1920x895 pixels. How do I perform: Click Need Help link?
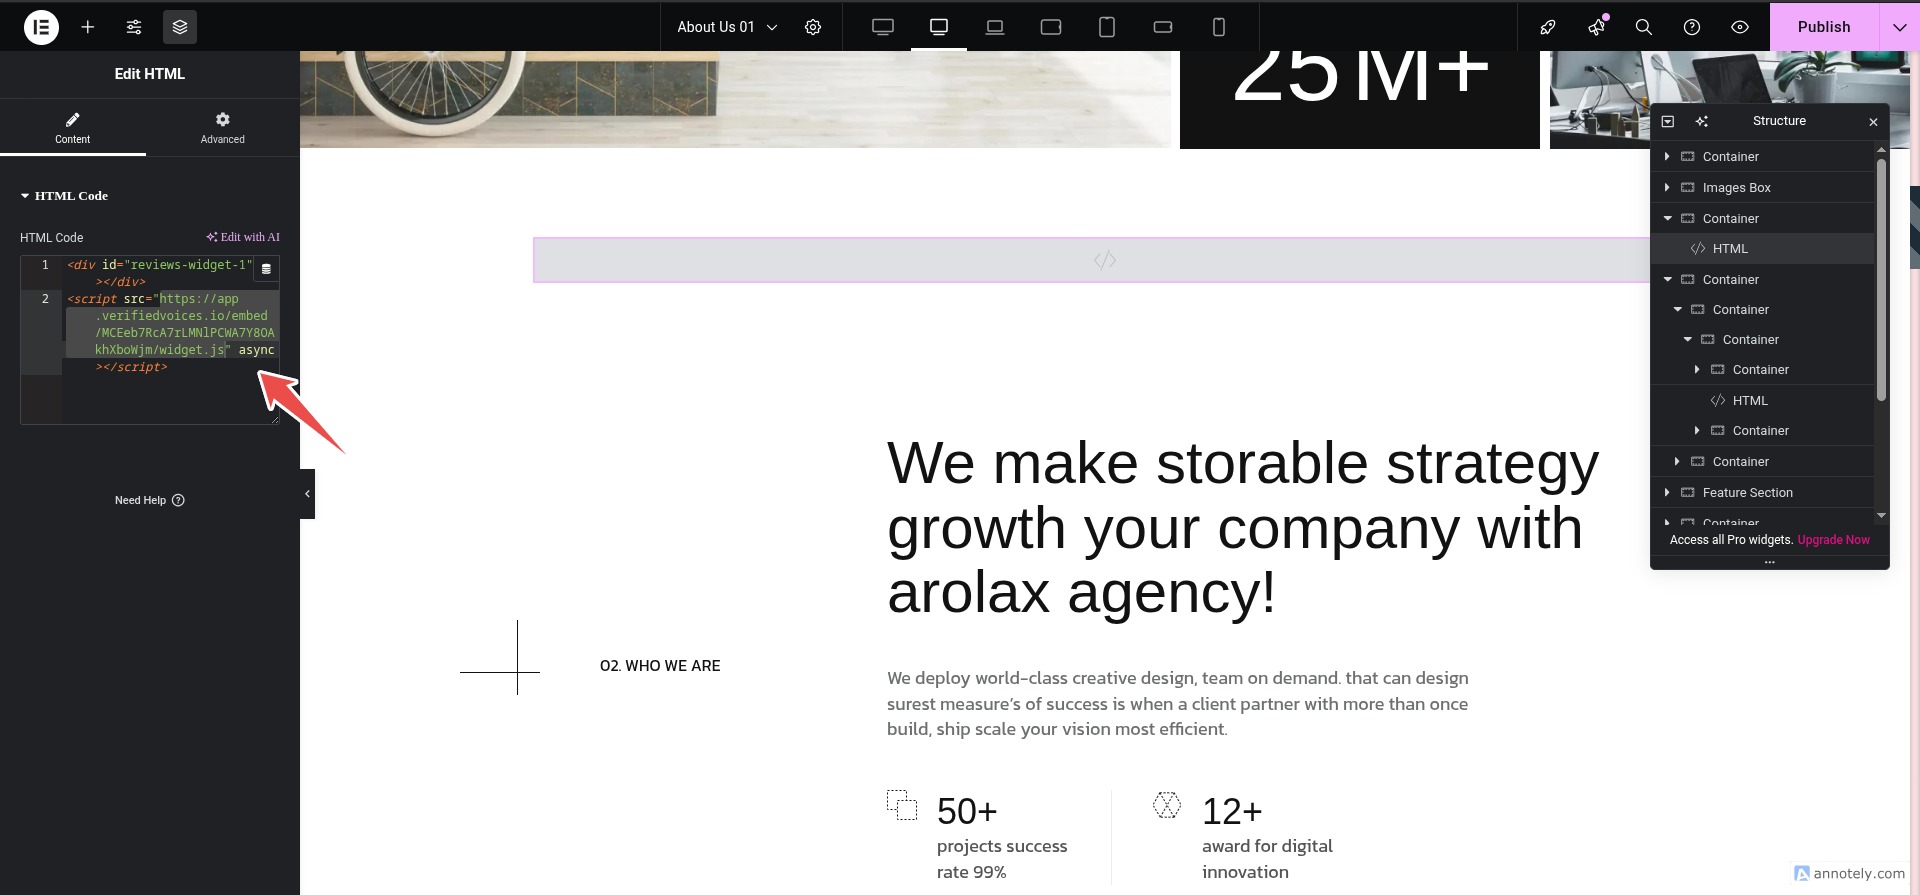click(149, 500)
